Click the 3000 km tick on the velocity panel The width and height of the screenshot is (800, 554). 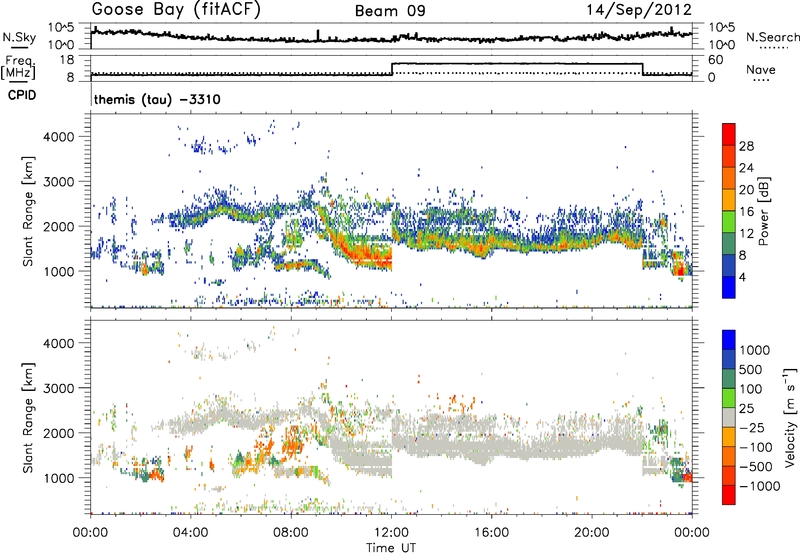(x=59, y=388)
